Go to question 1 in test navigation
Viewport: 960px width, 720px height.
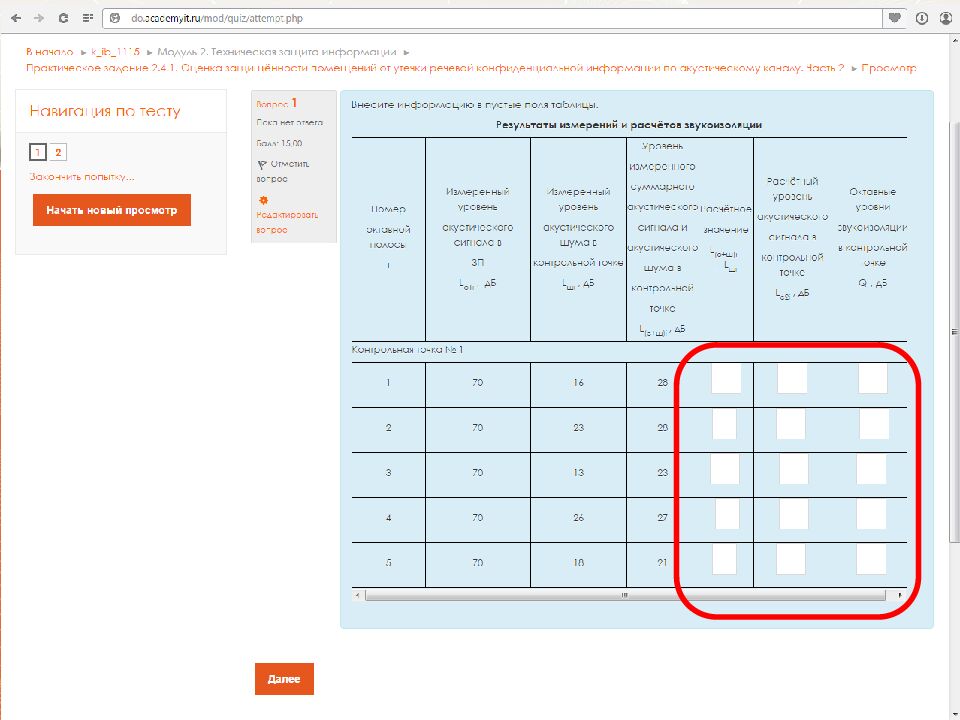[x=38, y=152]
